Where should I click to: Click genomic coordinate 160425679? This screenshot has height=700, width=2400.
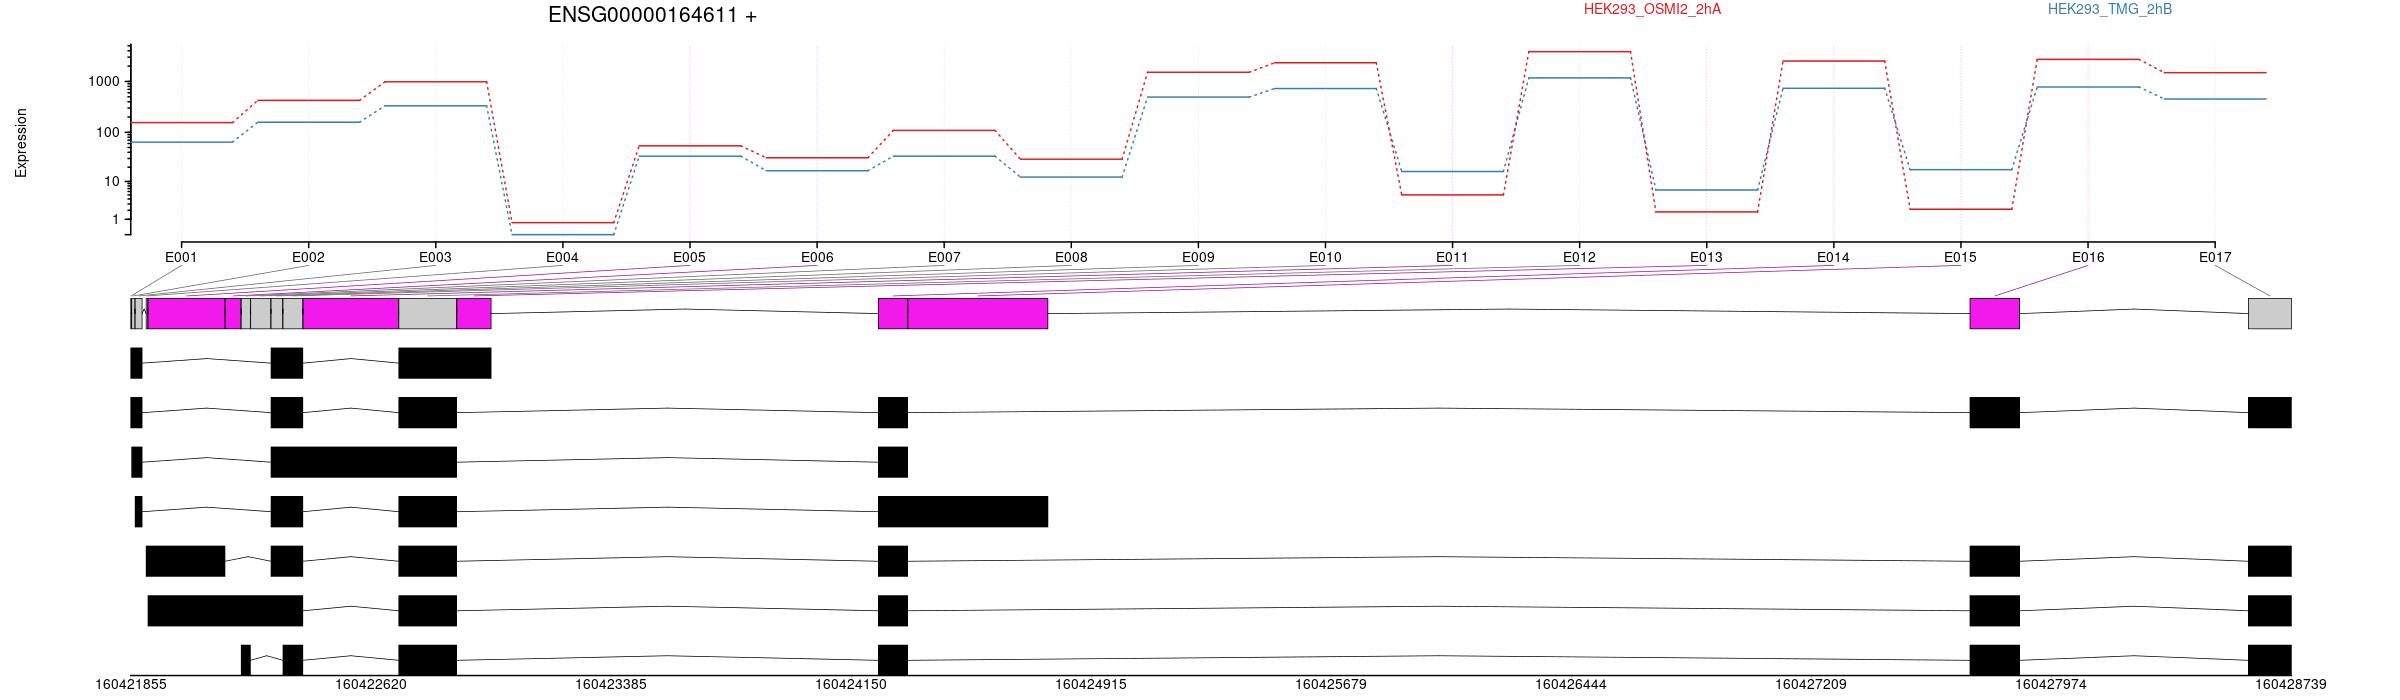coord(1331,685)
